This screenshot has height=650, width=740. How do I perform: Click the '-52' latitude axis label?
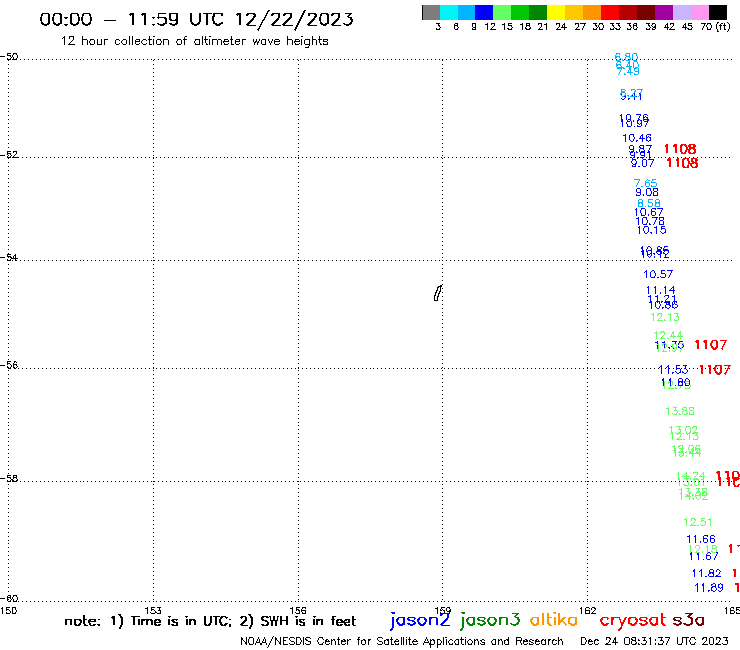[9, 155]
